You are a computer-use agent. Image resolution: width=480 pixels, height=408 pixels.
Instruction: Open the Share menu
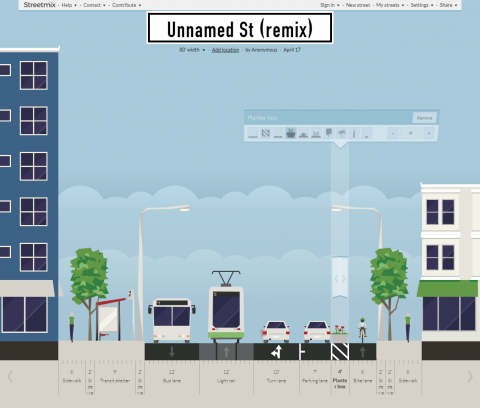coord(448,5)
